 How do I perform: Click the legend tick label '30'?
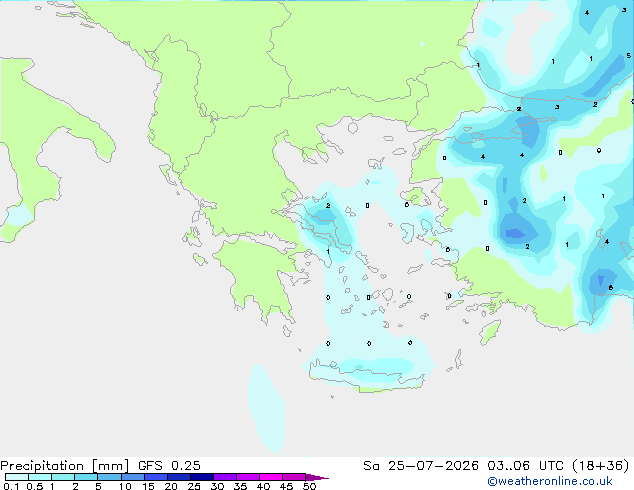pyautogui.click(x=217, y=486)
